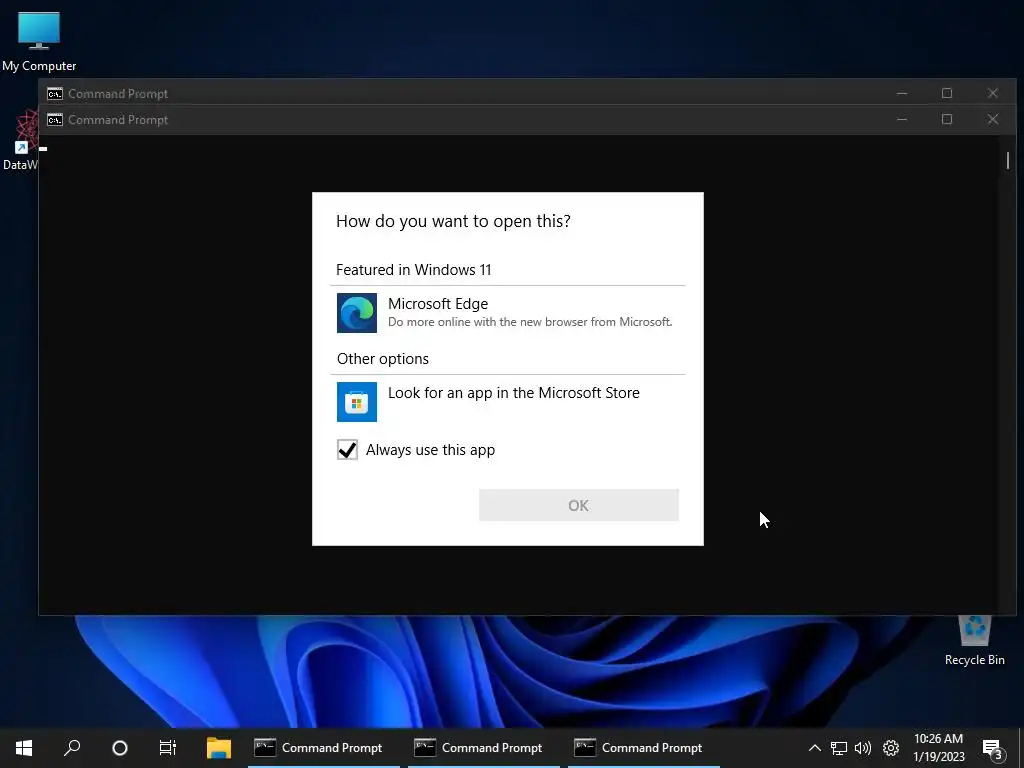Click the Microsoft Store icon in dialog

point(357,402)
